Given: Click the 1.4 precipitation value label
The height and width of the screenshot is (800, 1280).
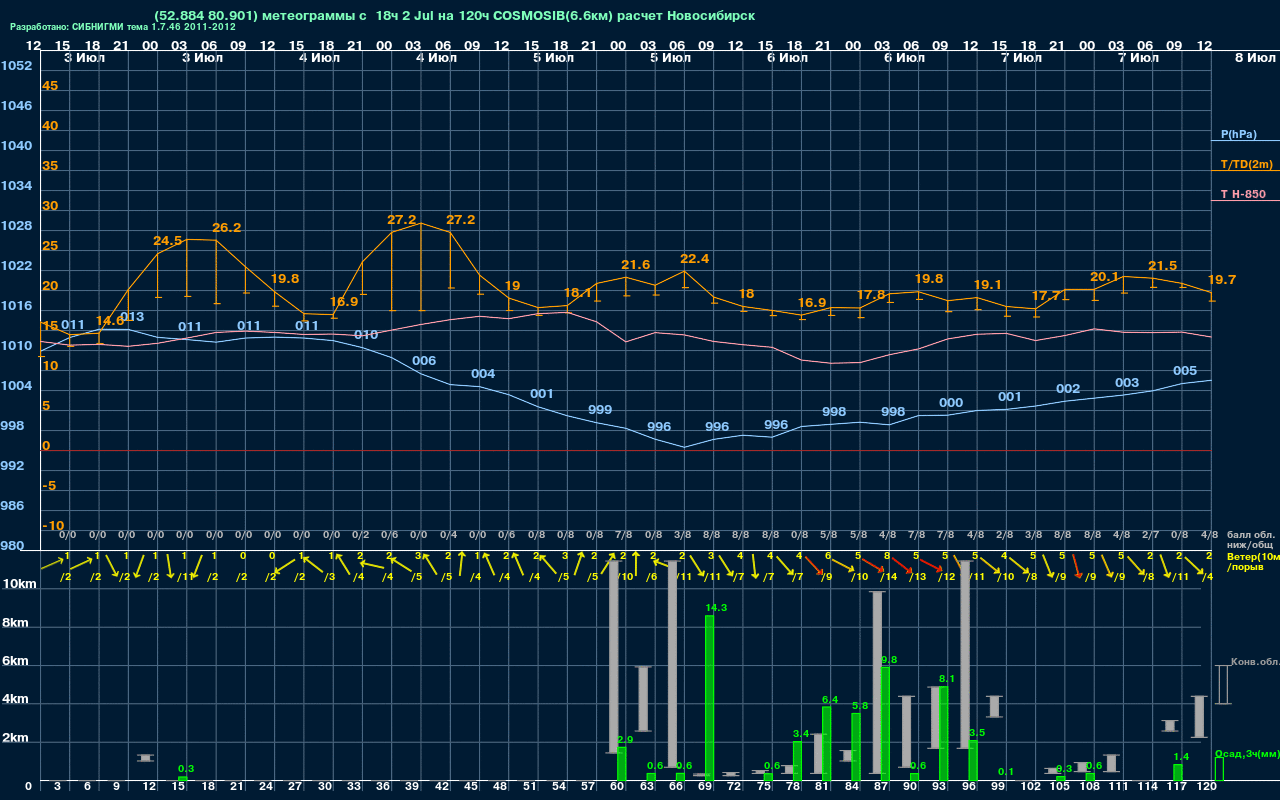Looking at the screenshot, I should pos(1181,757).
